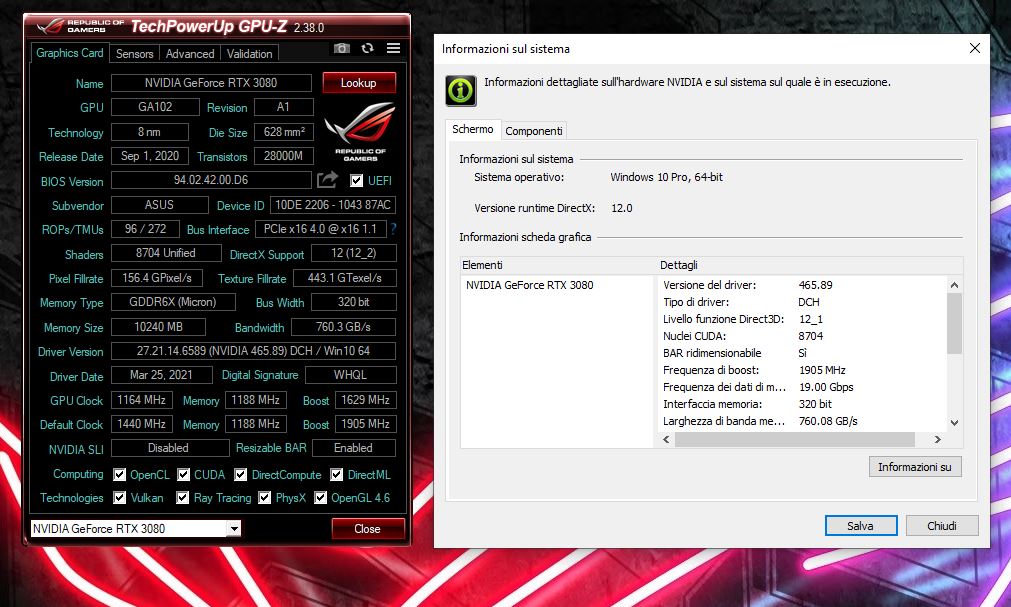Toggle the PhysX checkbox

264,497
